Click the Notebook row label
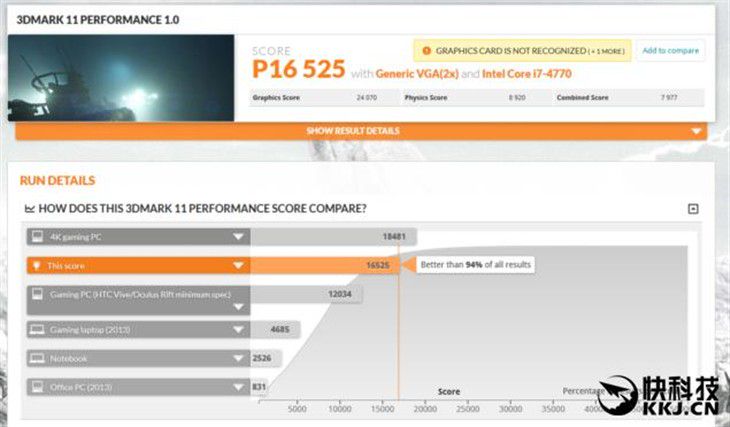The image size is (730, 427). [68, 359]
